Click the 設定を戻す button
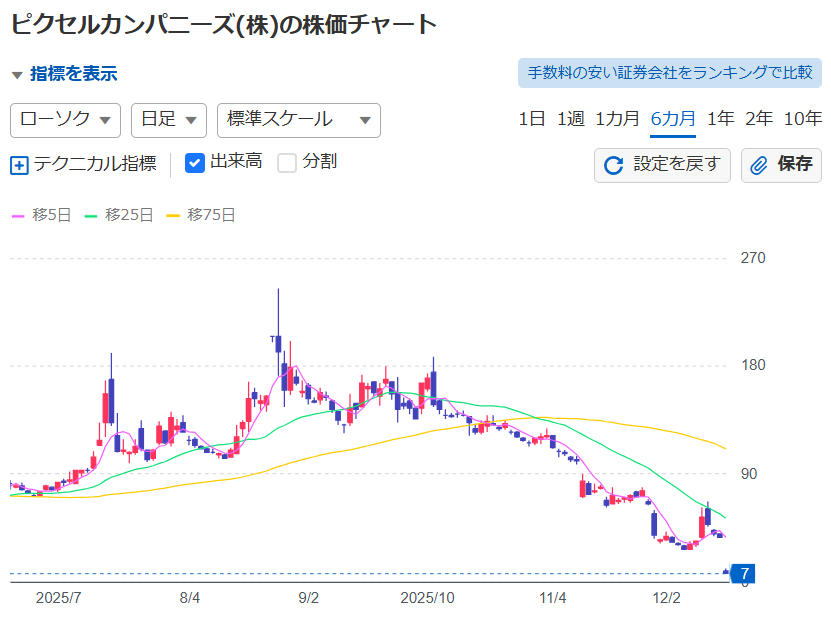The height and width of the screenshot is (627, 831). tap(662, 165)
